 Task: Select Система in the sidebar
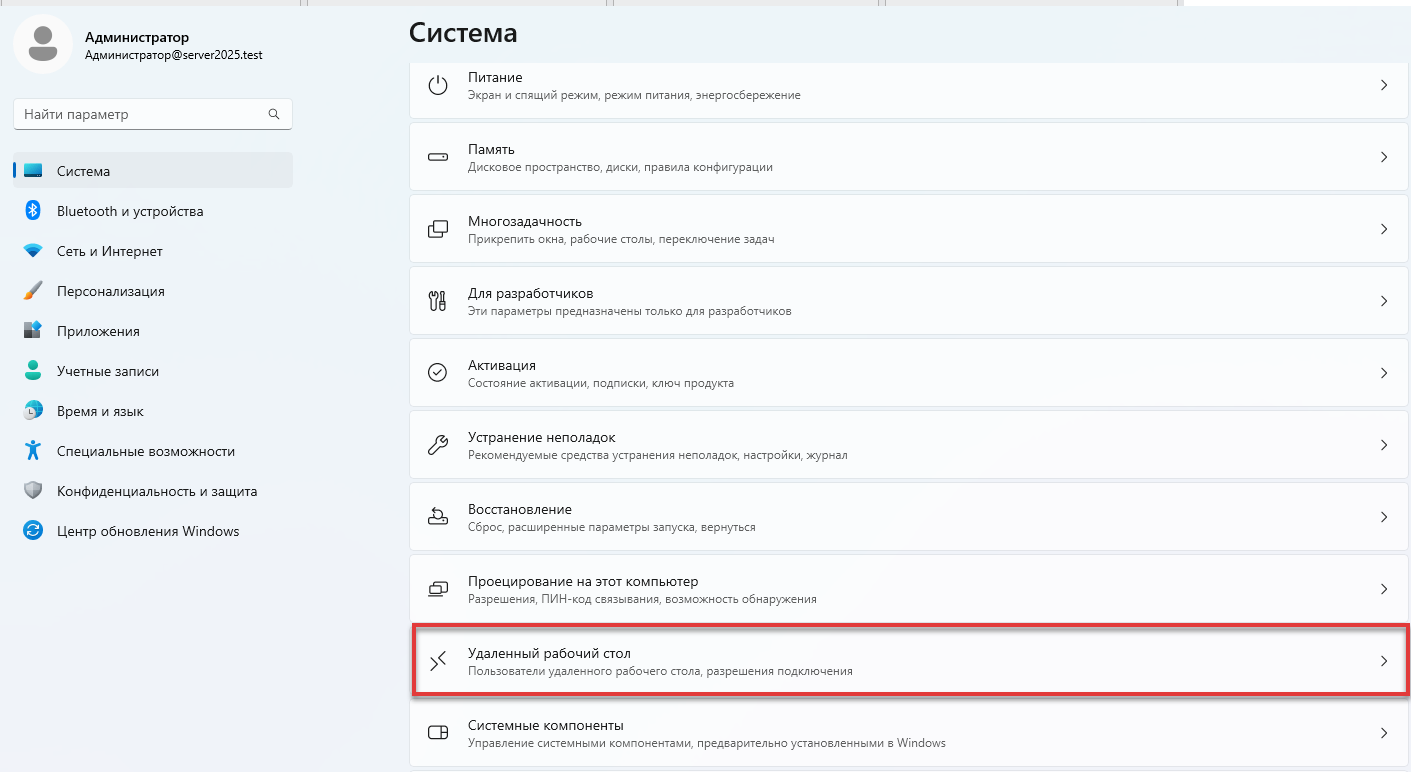tap(153, 171)
